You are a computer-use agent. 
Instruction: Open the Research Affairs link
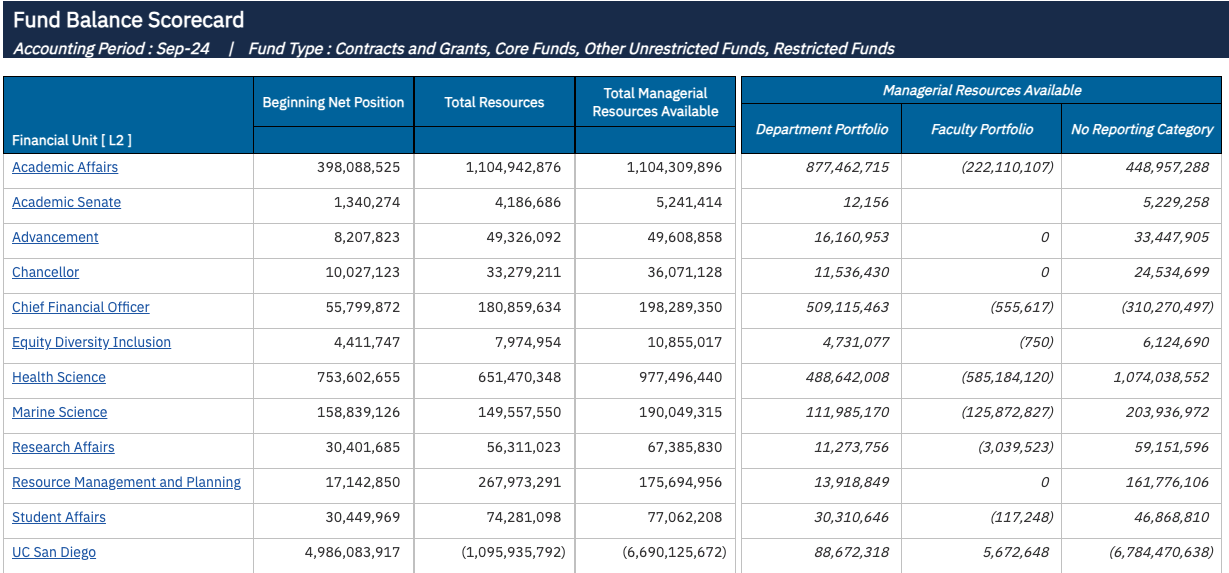[63, 447]
